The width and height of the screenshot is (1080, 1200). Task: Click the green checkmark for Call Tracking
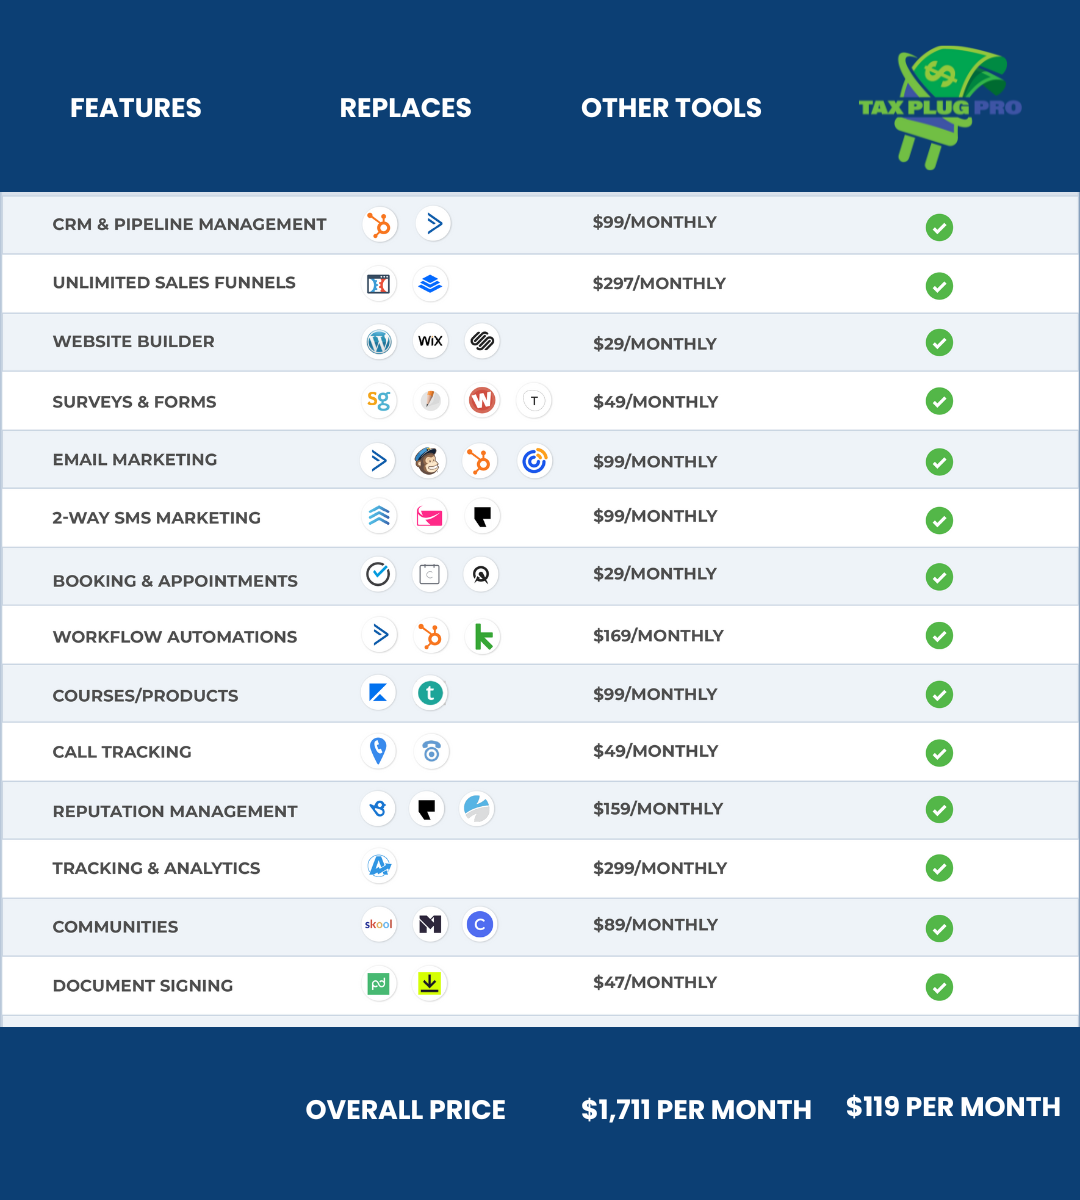pyautogui.click(x=939, y=753)
